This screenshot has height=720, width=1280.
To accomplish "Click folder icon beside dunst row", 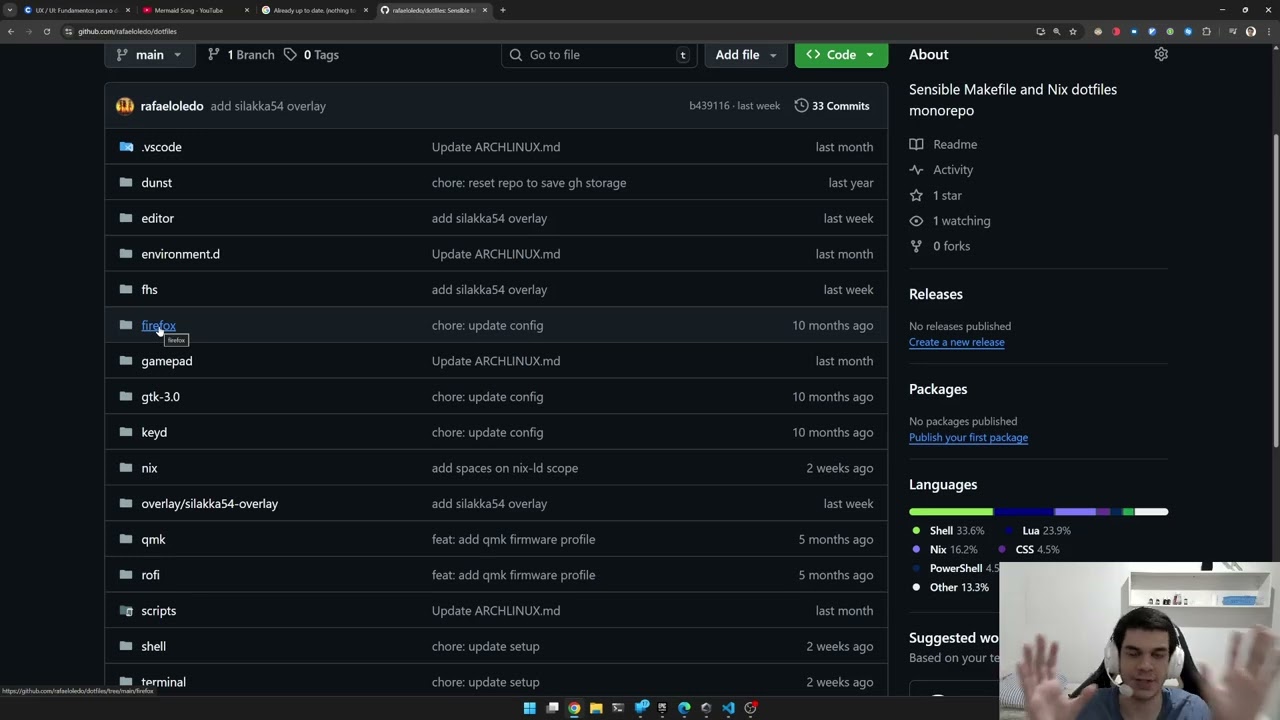I will coord(126,182).
